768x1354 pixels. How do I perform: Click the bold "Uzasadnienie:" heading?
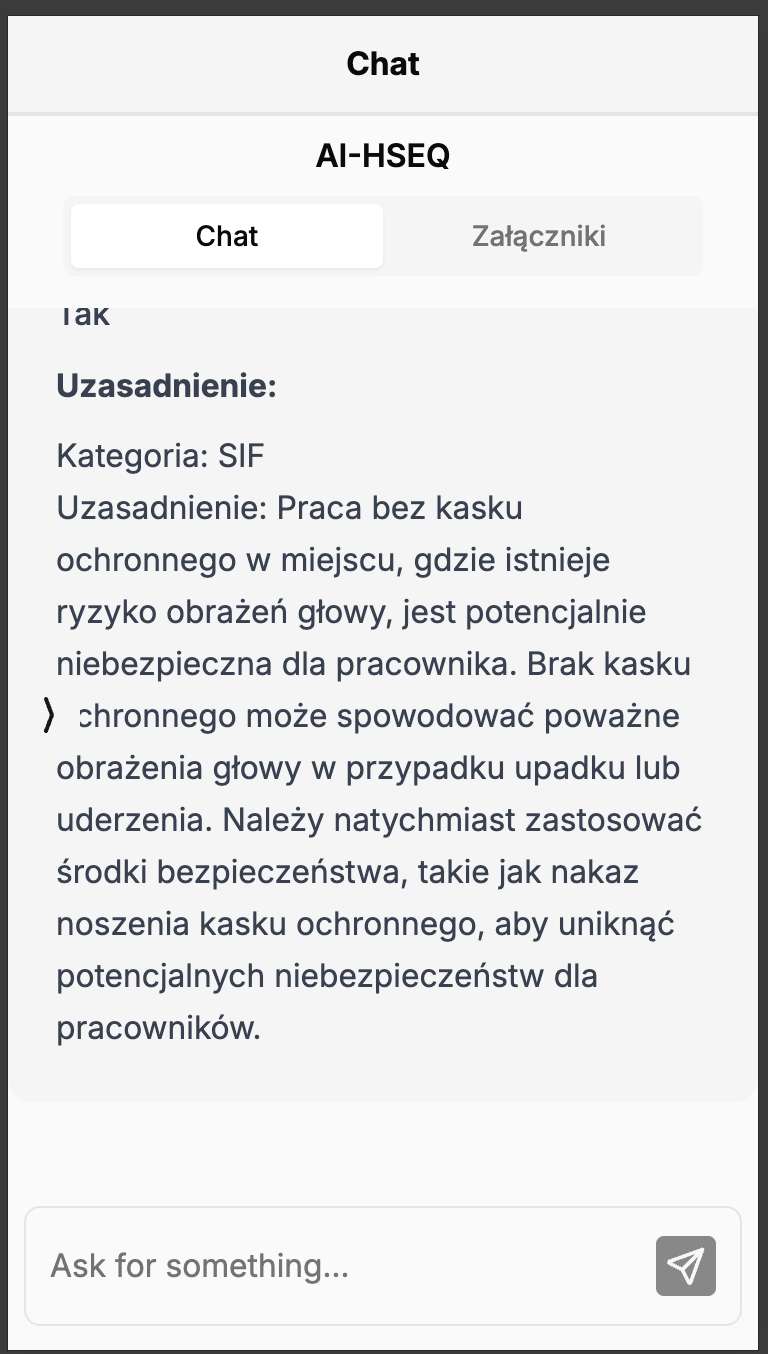[x=166, y=386]
